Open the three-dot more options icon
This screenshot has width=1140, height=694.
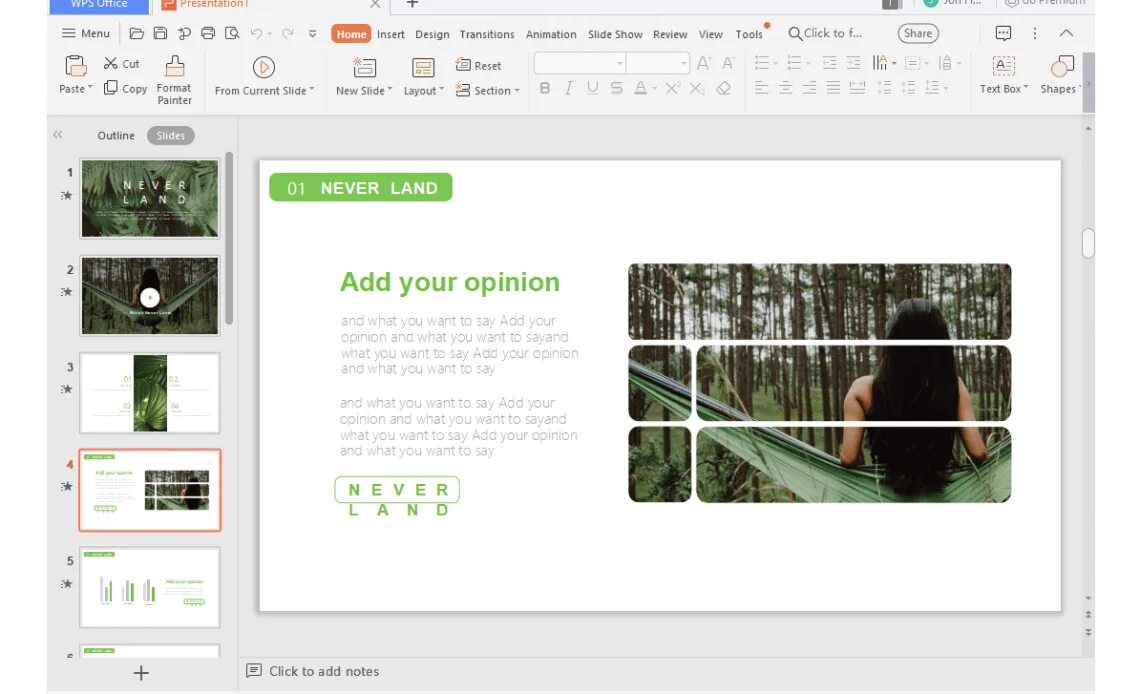click(1035, 33)
